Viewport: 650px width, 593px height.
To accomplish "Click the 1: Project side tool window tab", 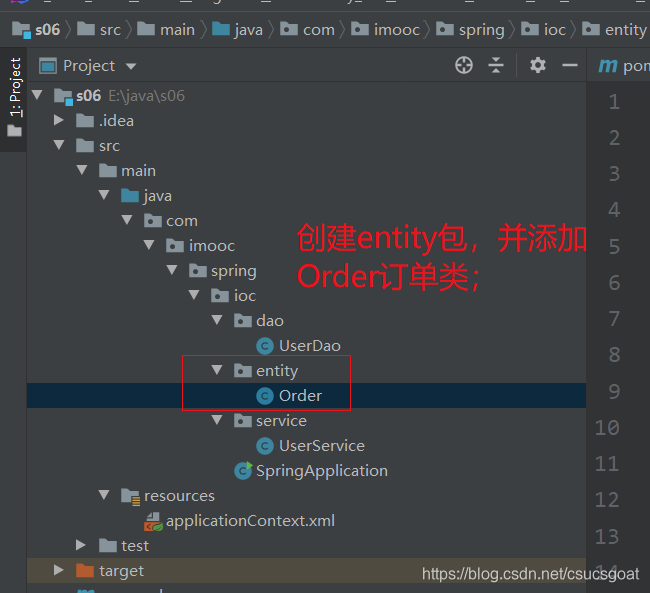I will [15, 97].
